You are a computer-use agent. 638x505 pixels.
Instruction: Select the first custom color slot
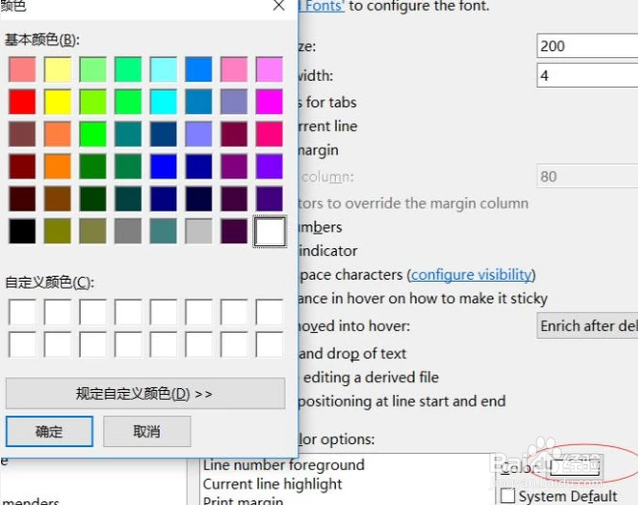pyautogui.click(x=22, y=312)
